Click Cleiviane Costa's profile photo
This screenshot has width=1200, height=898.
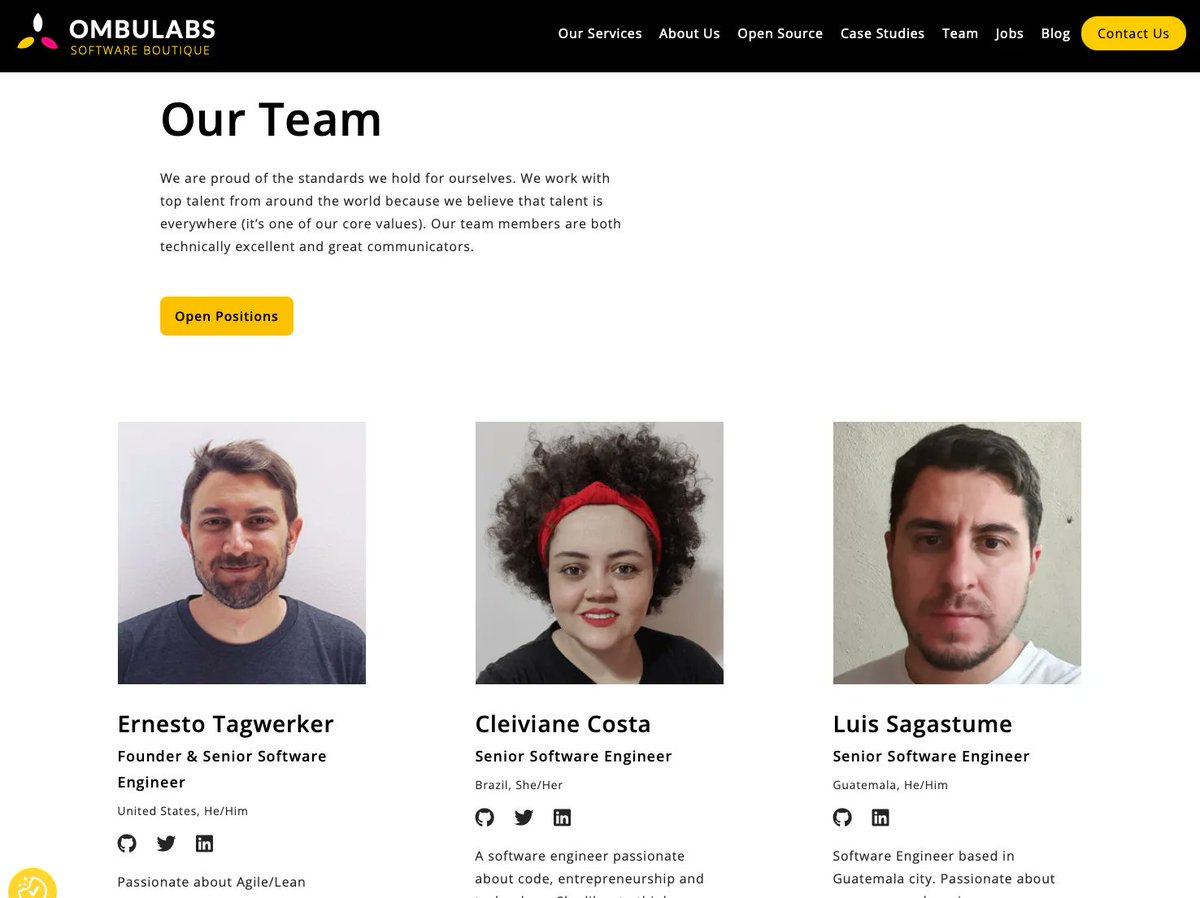[x=599, y=553]
